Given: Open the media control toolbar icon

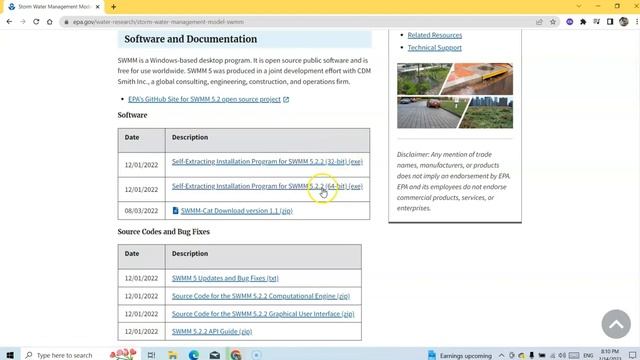Looking at the screenshot, I should click(596, 22).
